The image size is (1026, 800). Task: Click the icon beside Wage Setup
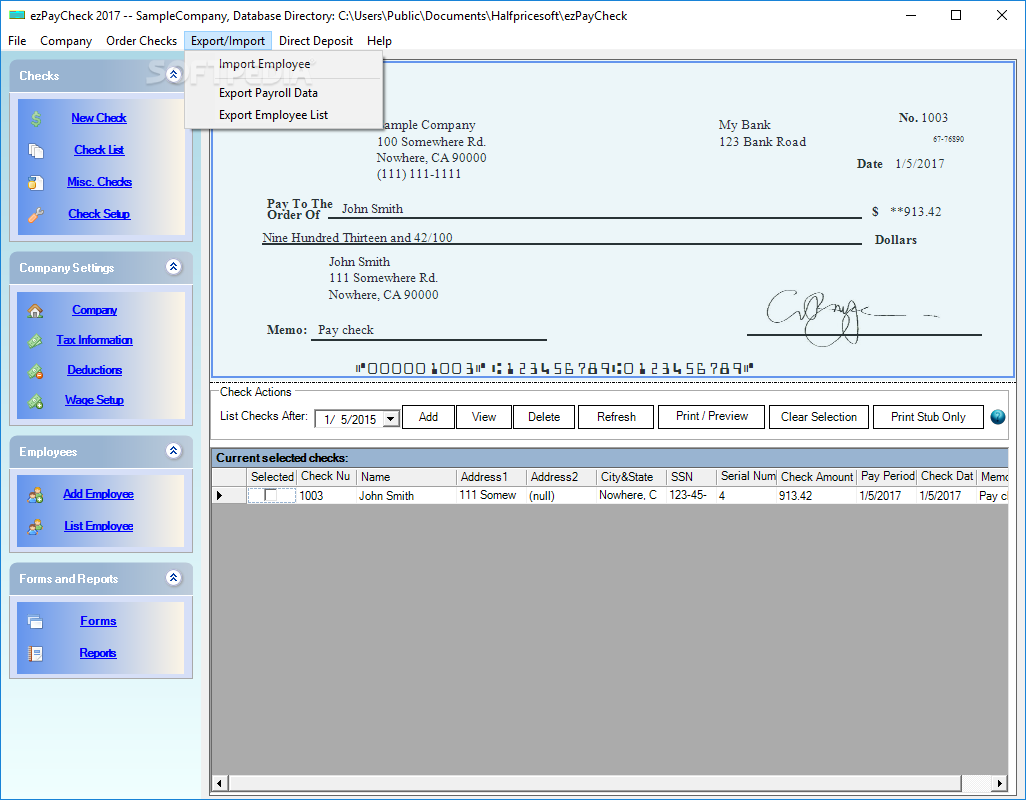tap(35, 401)
